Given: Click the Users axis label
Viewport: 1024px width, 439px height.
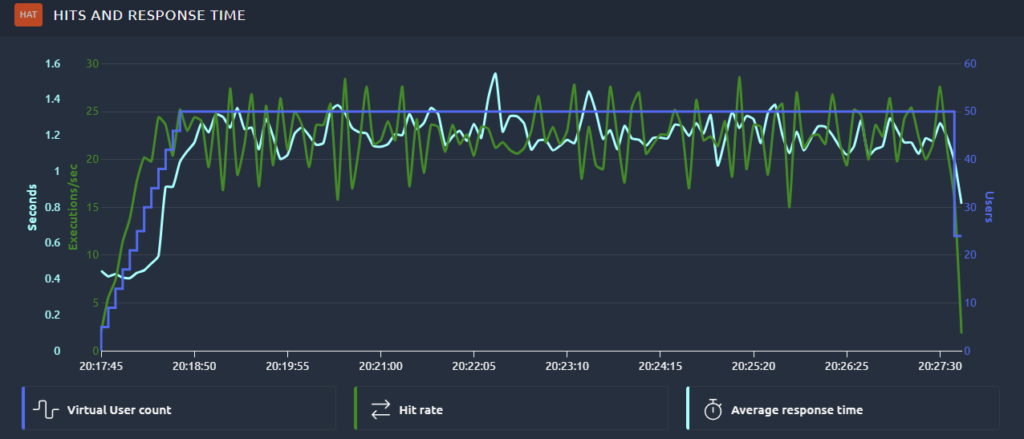Looking at the screenshot, I should click(x=989, y=206).
